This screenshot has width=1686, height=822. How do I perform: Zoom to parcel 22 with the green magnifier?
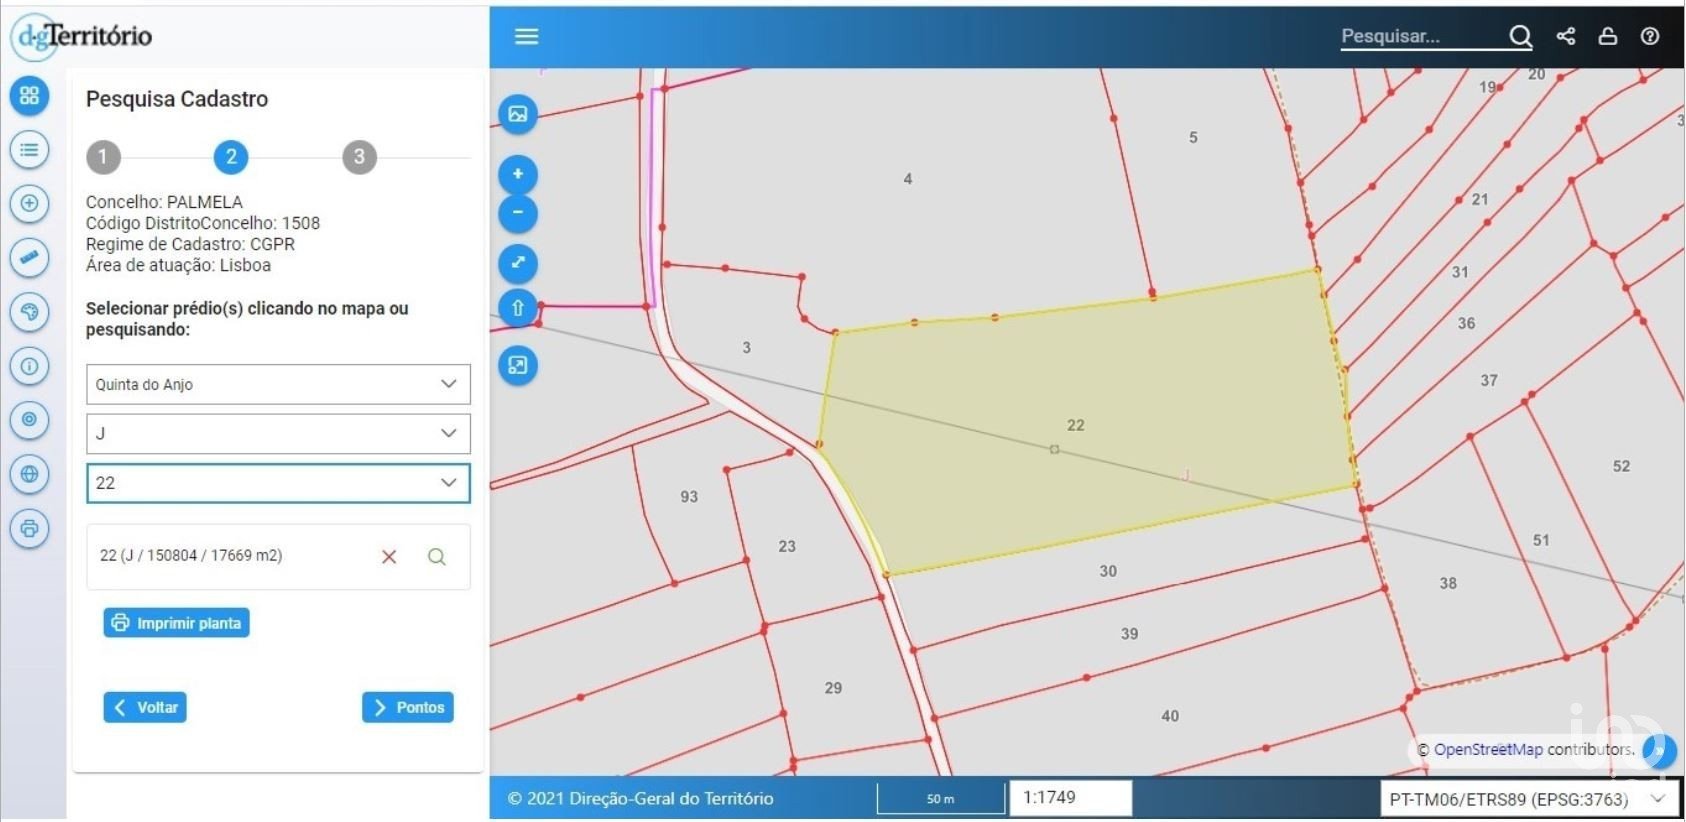click(437, 557)
